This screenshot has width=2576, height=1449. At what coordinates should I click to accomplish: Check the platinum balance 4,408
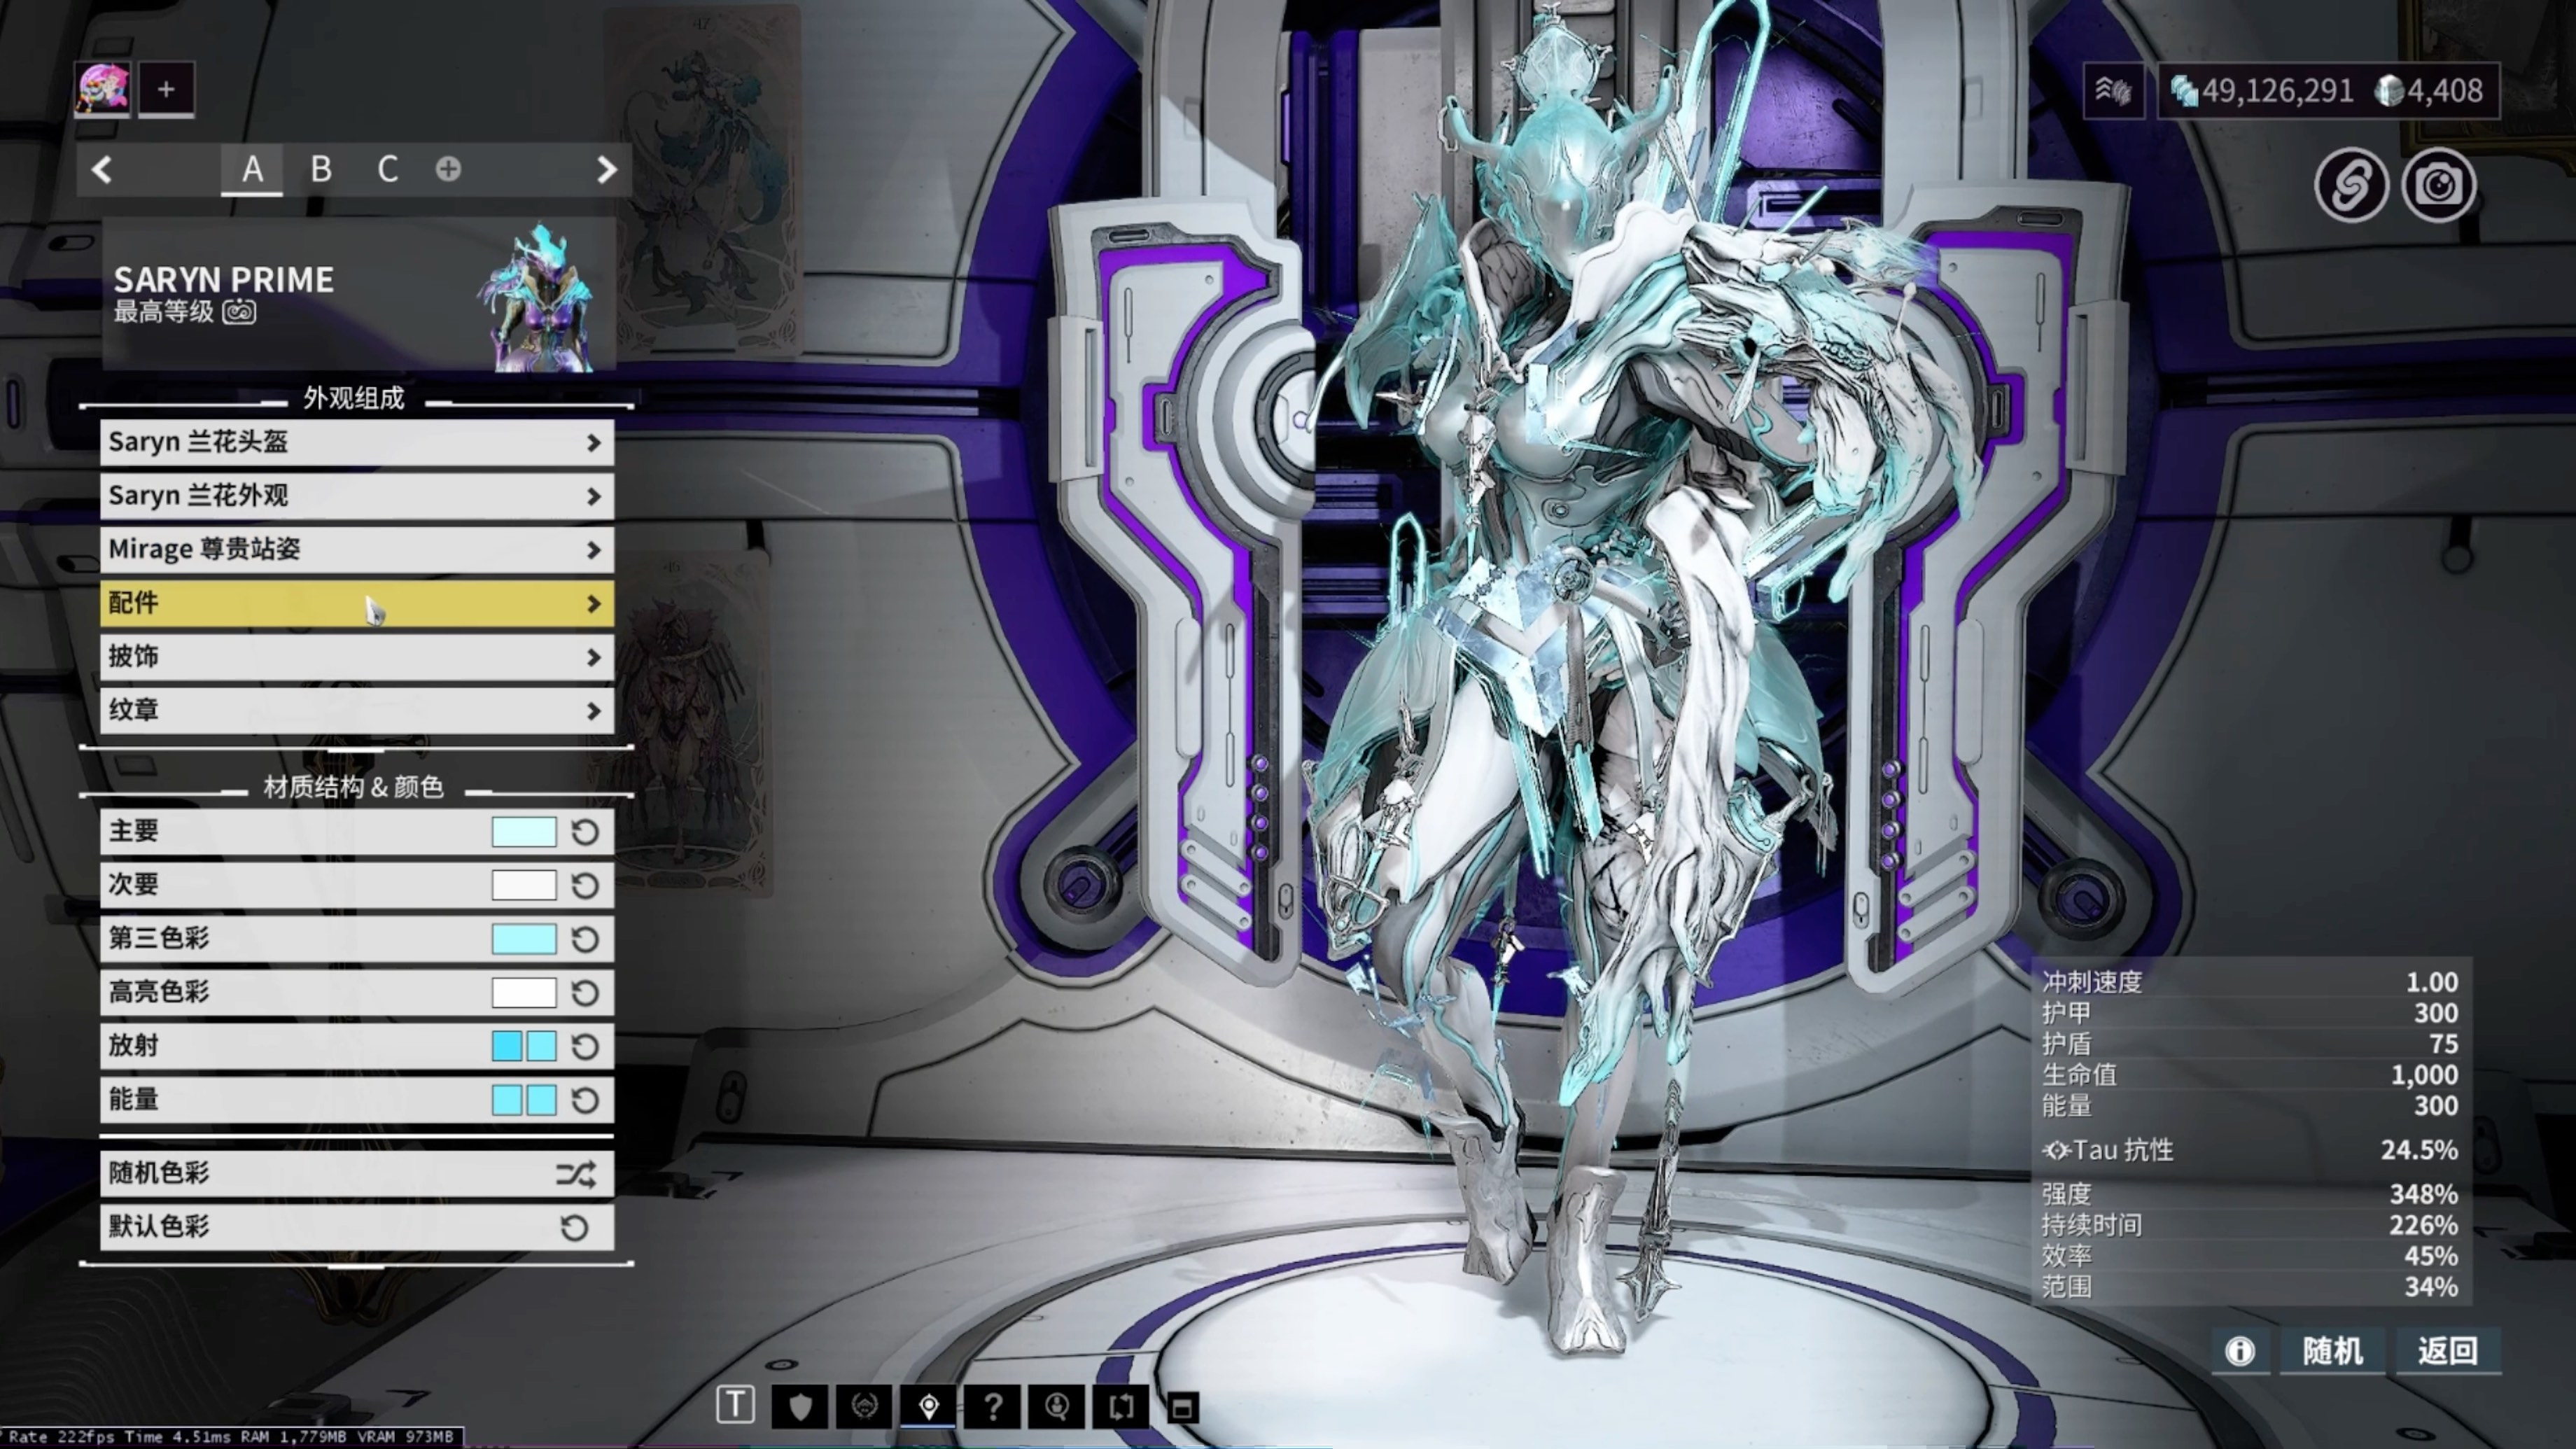(2430, 91)
